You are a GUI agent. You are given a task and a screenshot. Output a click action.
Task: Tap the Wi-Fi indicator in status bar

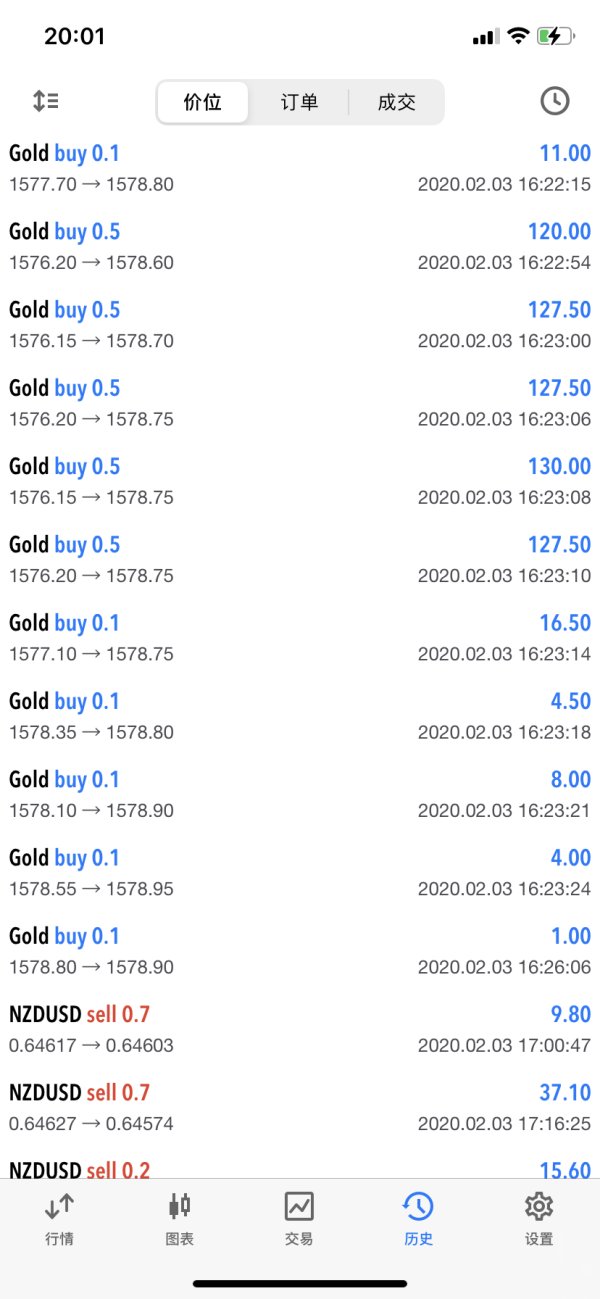[x=517, y=37]
